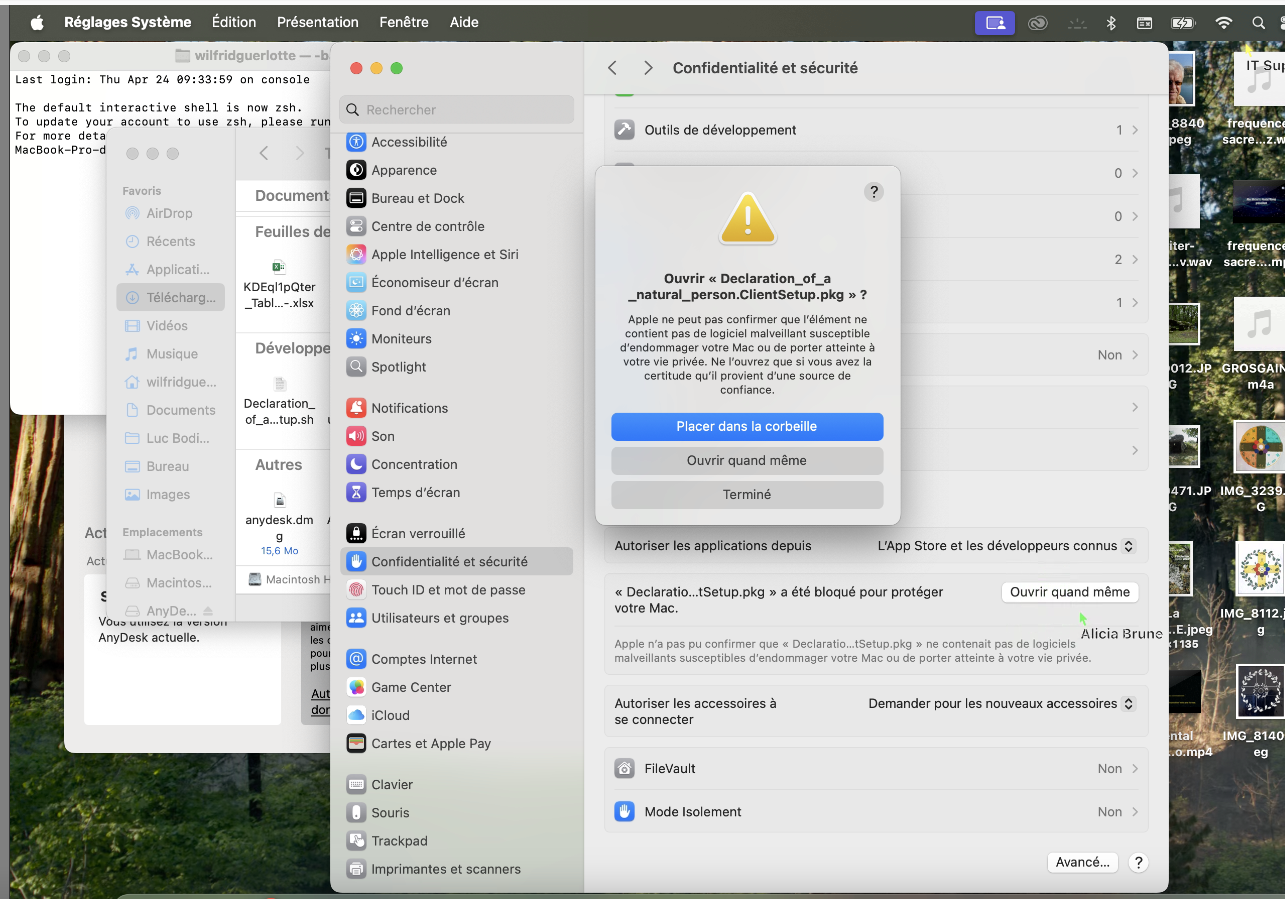Open the Présentation menu

click(x=317, y=22)
